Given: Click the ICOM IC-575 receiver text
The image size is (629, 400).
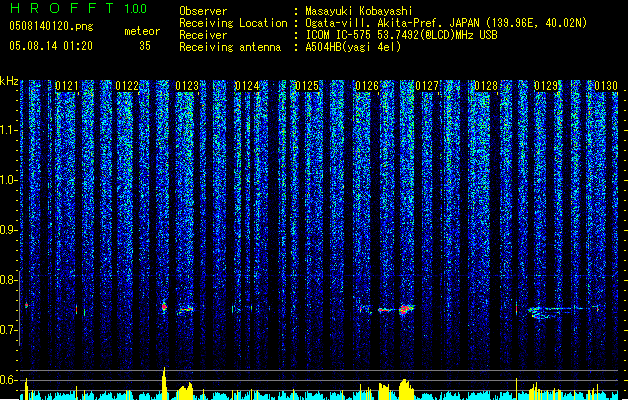Looking at the screenshot, I should click(401, 35).
